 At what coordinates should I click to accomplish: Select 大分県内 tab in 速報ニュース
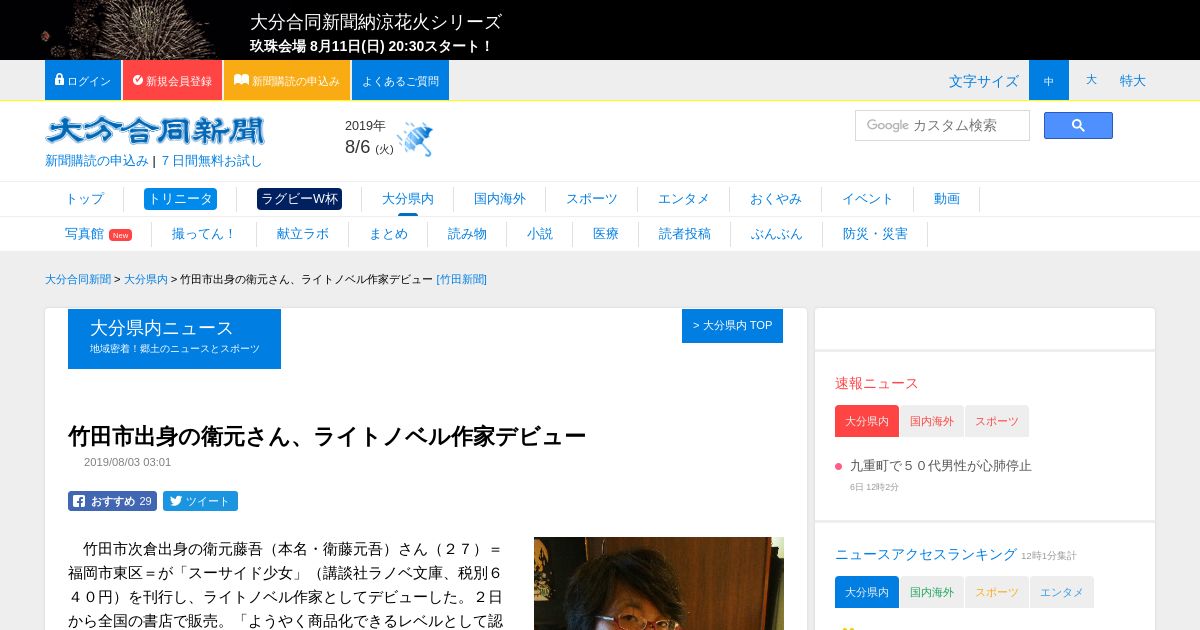[867, 421]
